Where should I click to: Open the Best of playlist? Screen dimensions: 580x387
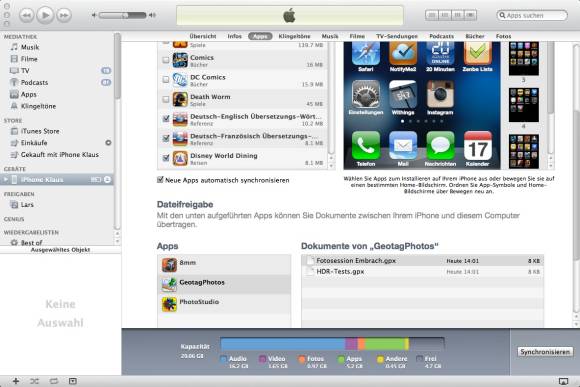[31, 243]
